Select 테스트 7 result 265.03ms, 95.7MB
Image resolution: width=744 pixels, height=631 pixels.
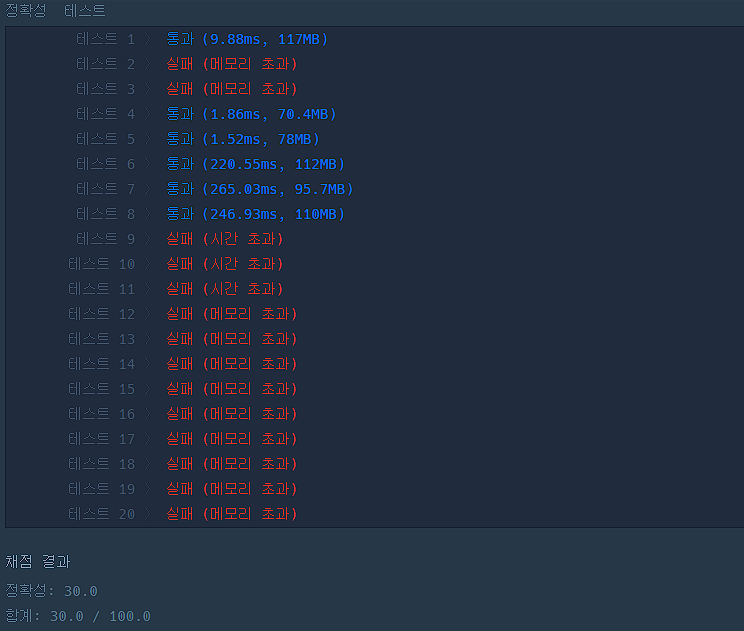260,189
